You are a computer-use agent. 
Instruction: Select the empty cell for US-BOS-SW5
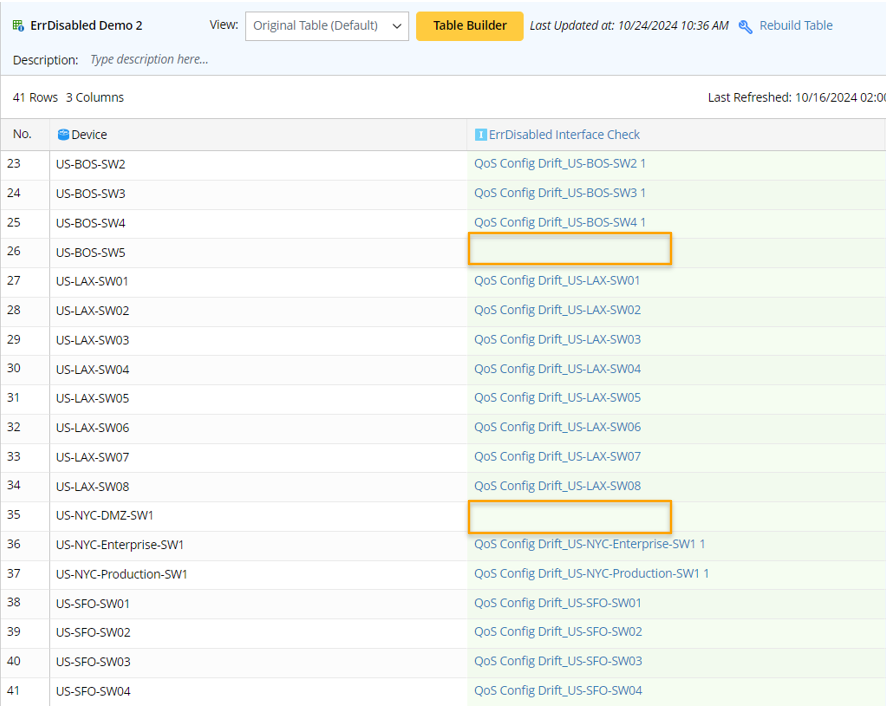pos(569,250)
